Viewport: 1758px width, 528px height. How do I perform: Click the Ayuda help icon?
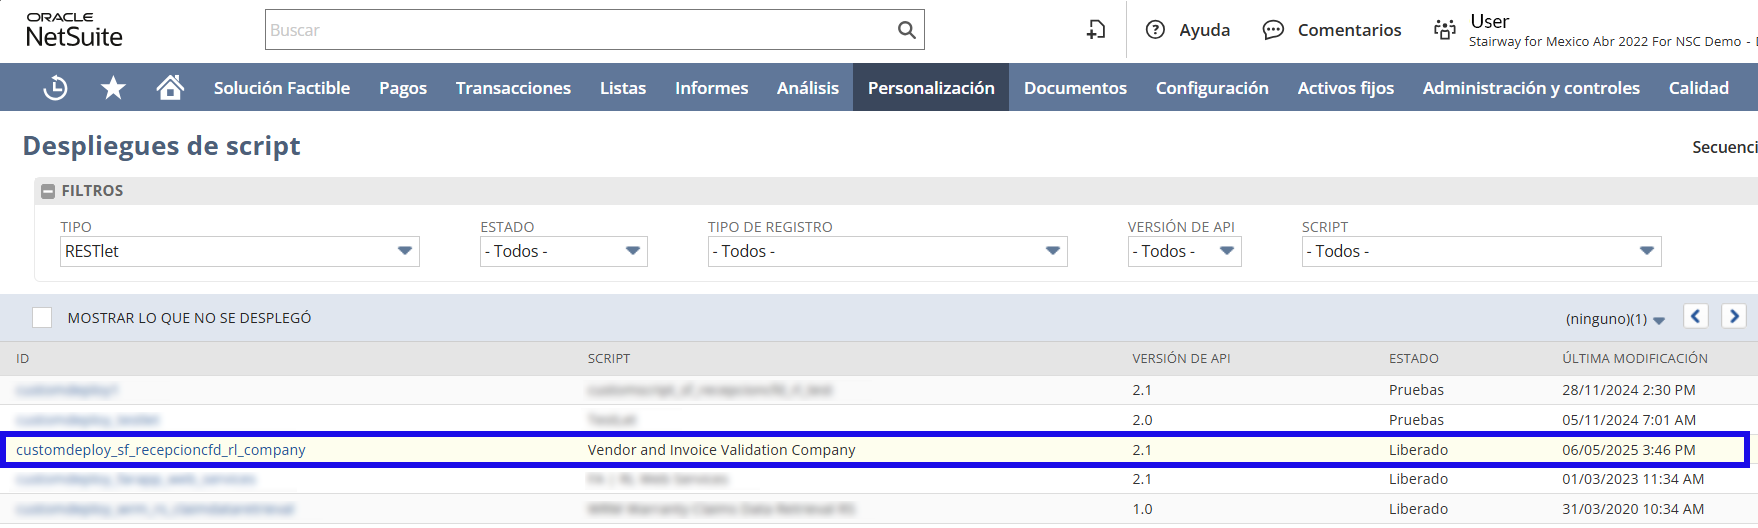1155,30
